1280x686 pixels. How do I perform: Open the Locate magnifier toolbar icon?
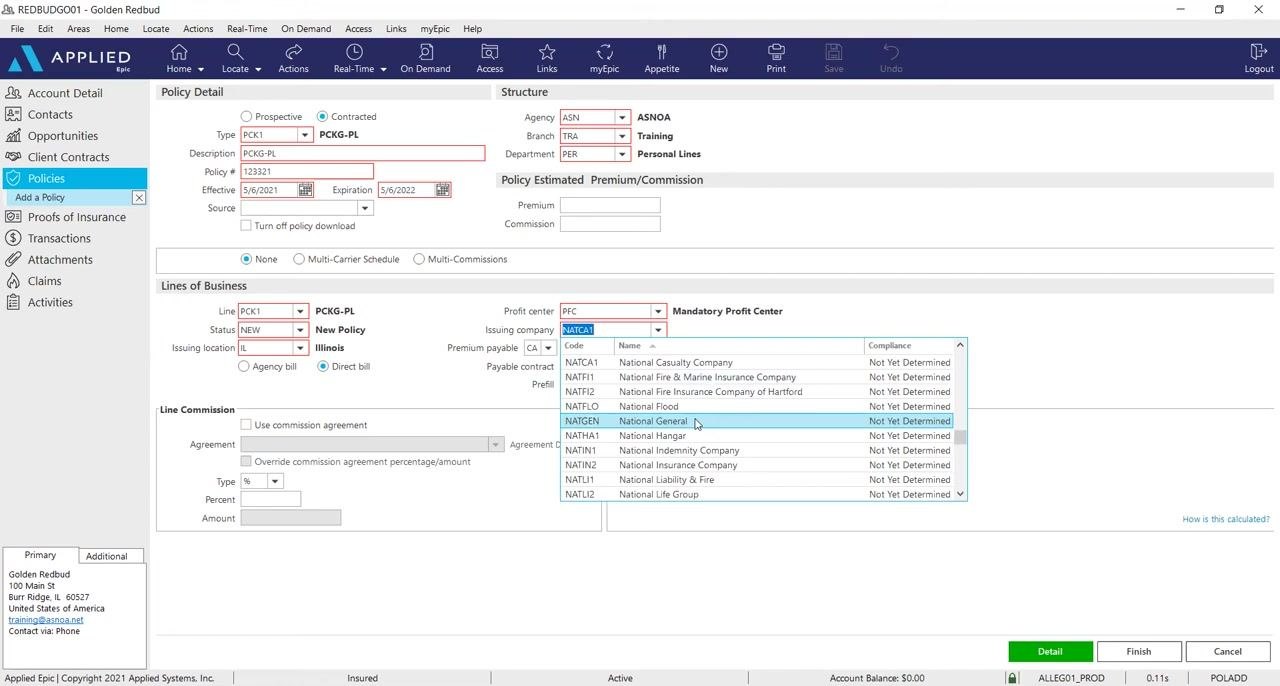pyautogui.click(x=235, y=58)
